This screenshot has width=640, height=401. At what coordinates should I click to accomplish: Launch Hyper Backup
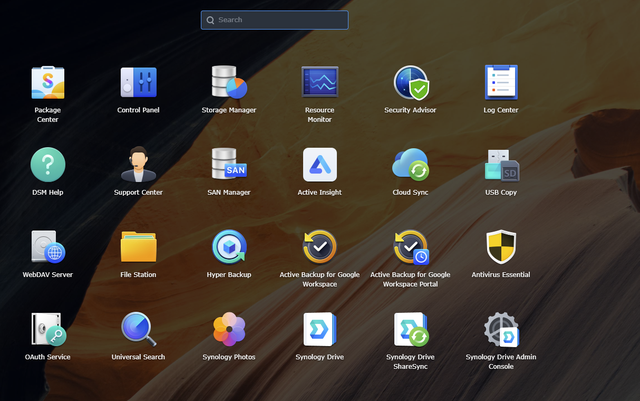point(228,247)
